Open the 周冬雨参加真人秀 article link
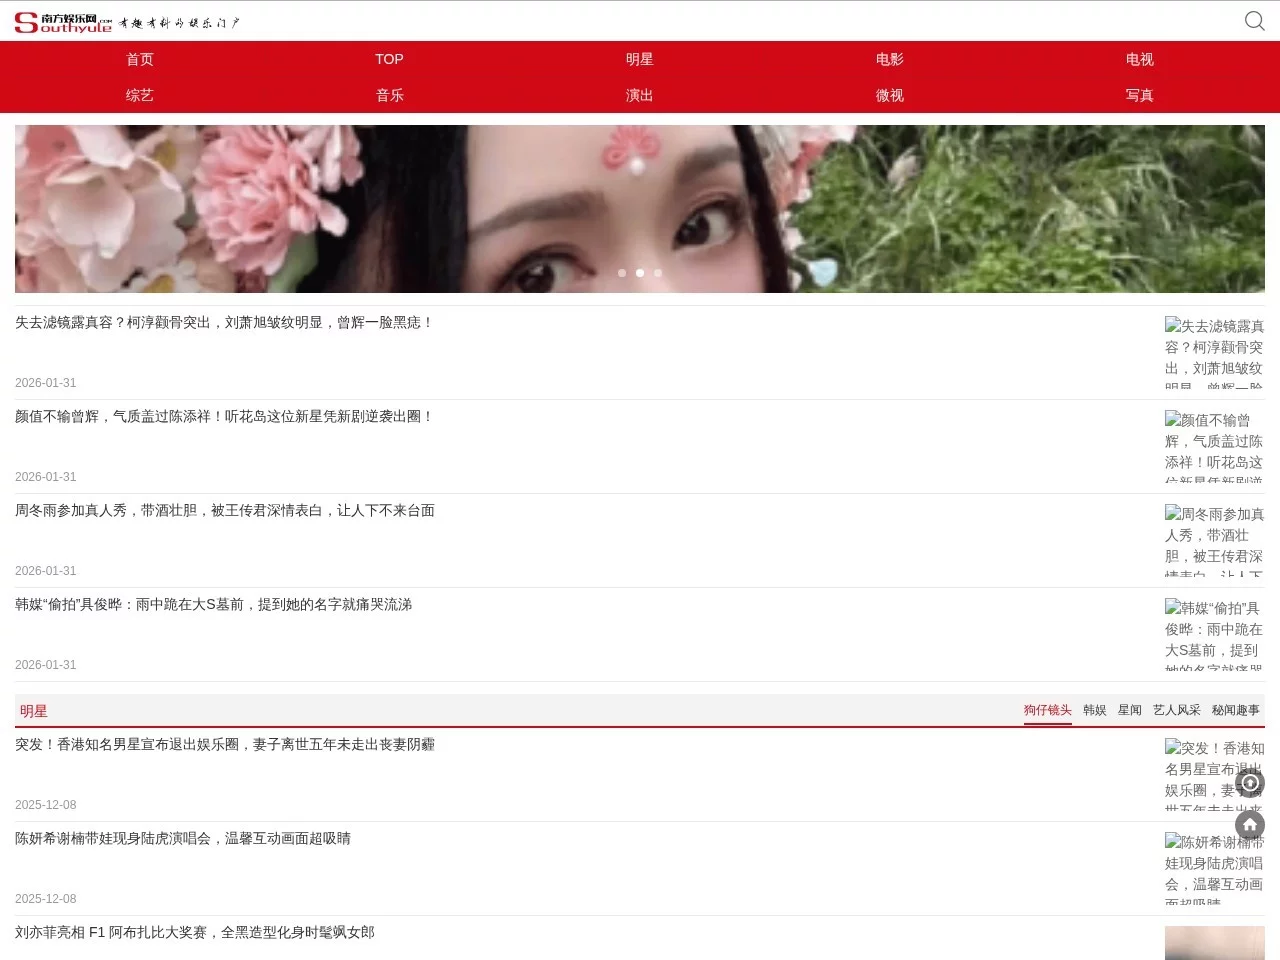 [x=225, y=510]
